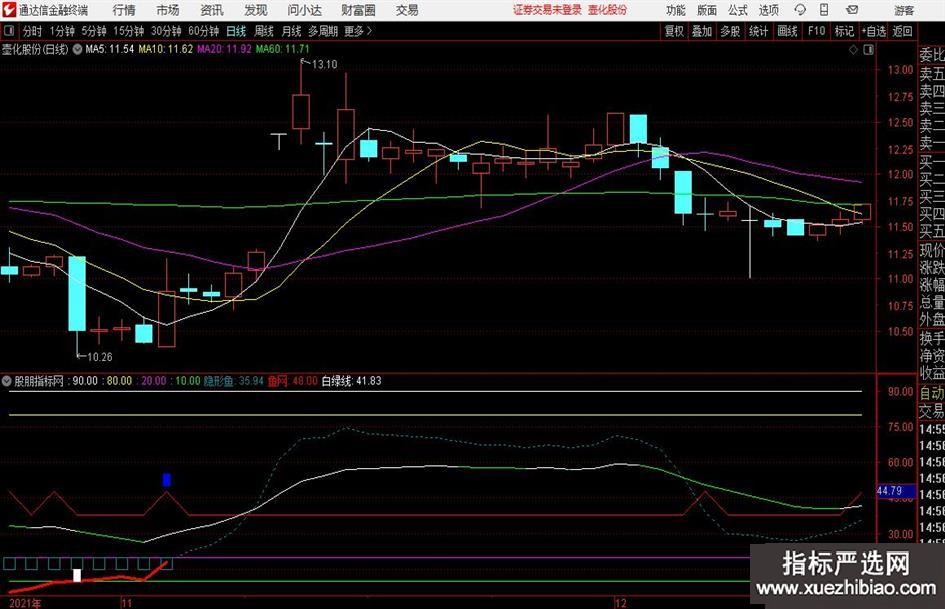Add stock with +自选 button

point(873,31)
